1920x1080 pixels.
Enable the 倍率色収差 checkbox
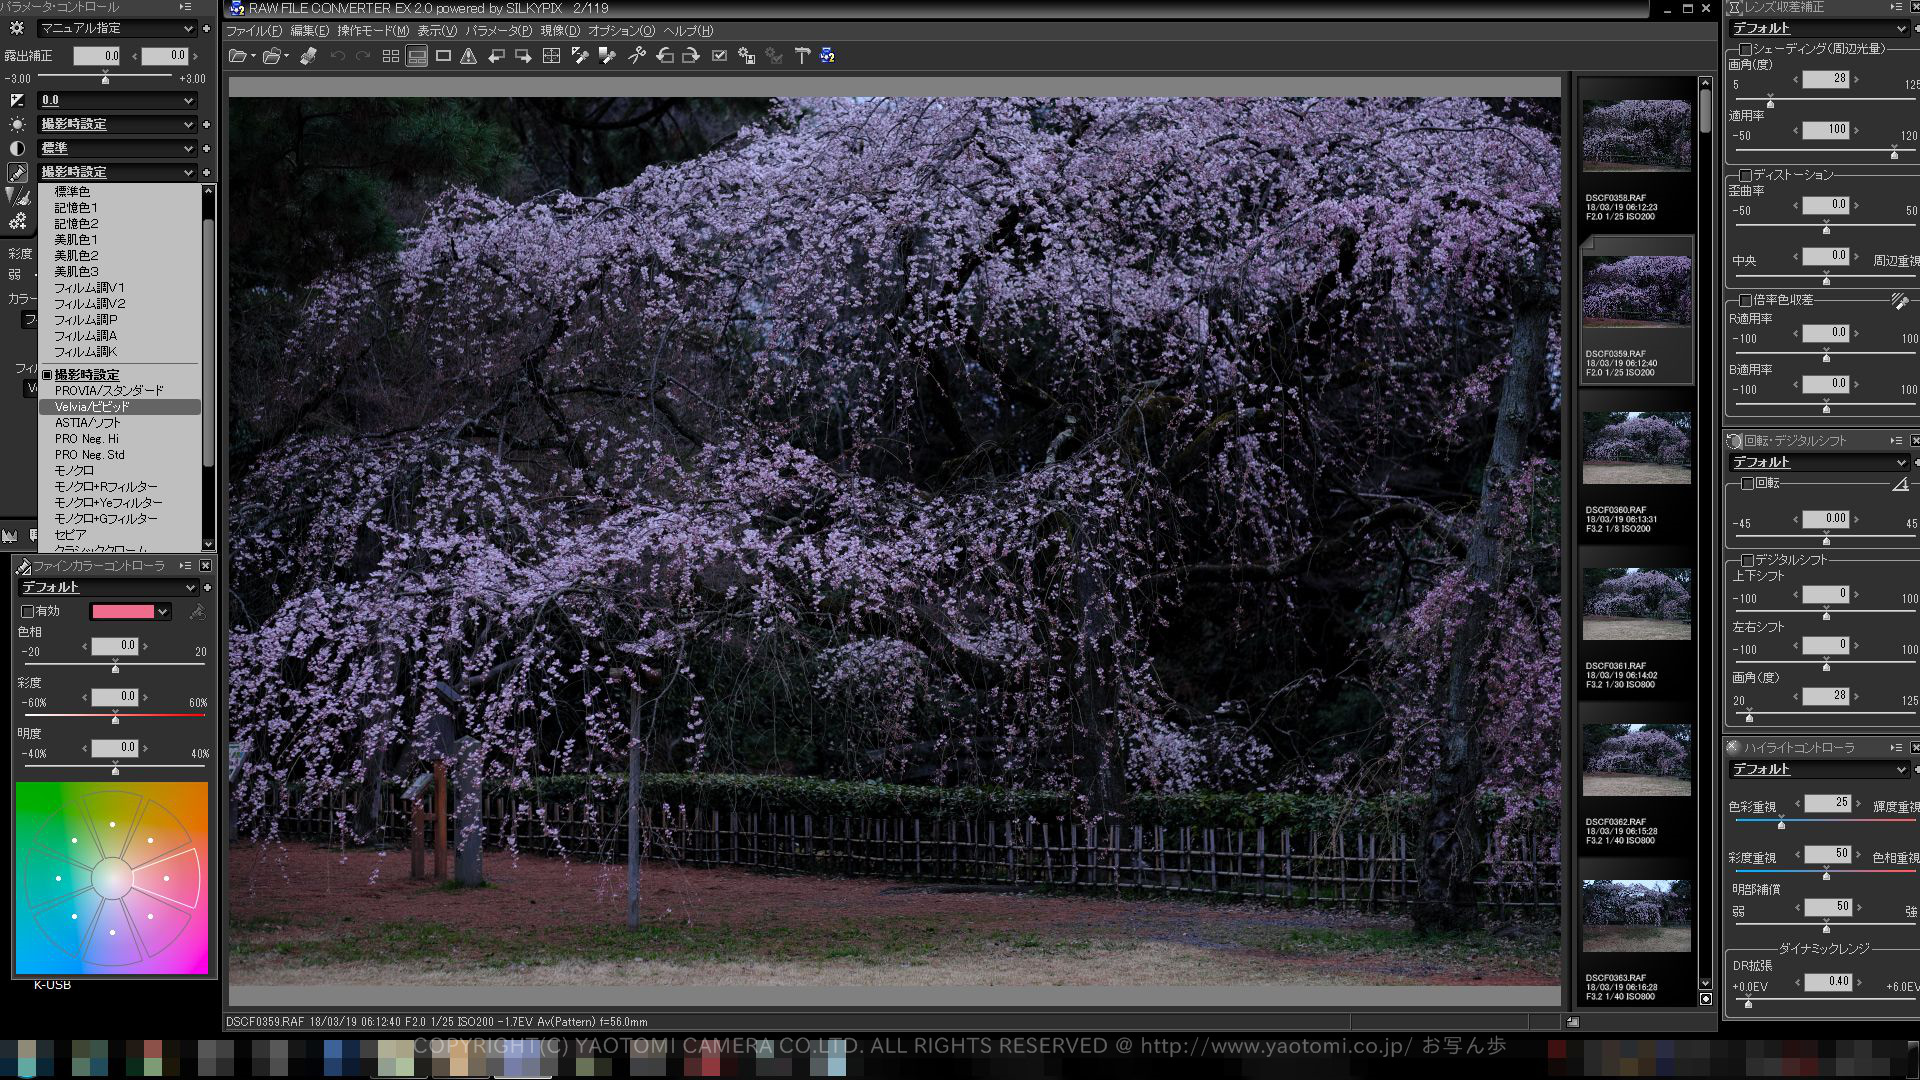pyautogui.click(x=1746, y=300)
